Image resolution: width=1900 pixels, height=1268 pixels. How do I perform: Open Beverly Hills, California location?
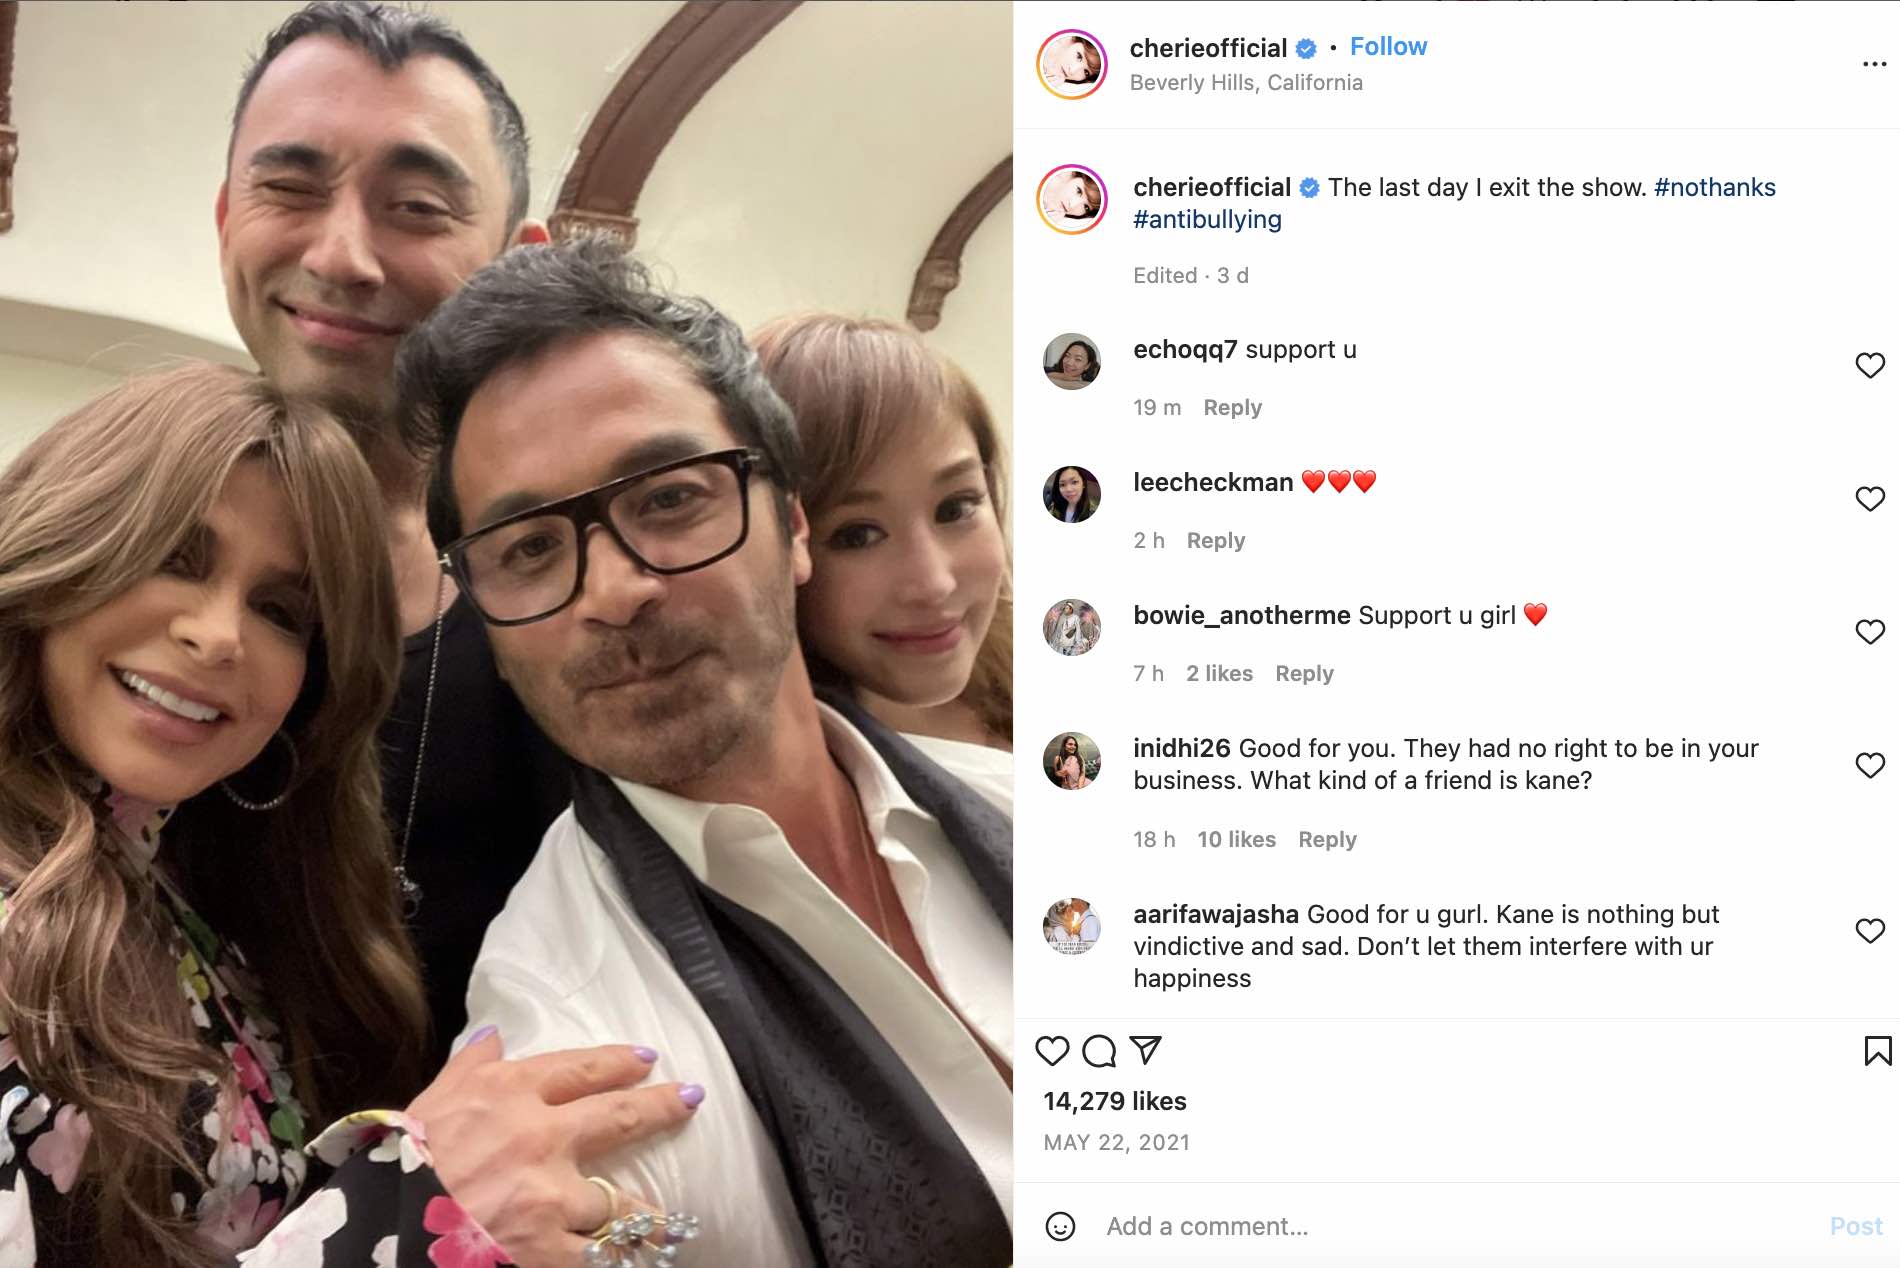[1246, 82]
